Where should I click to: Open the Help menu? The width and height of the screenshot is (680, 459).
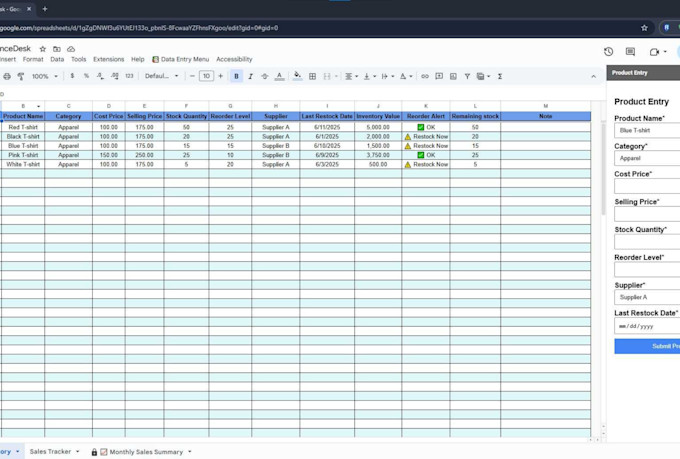coord(137,59)
